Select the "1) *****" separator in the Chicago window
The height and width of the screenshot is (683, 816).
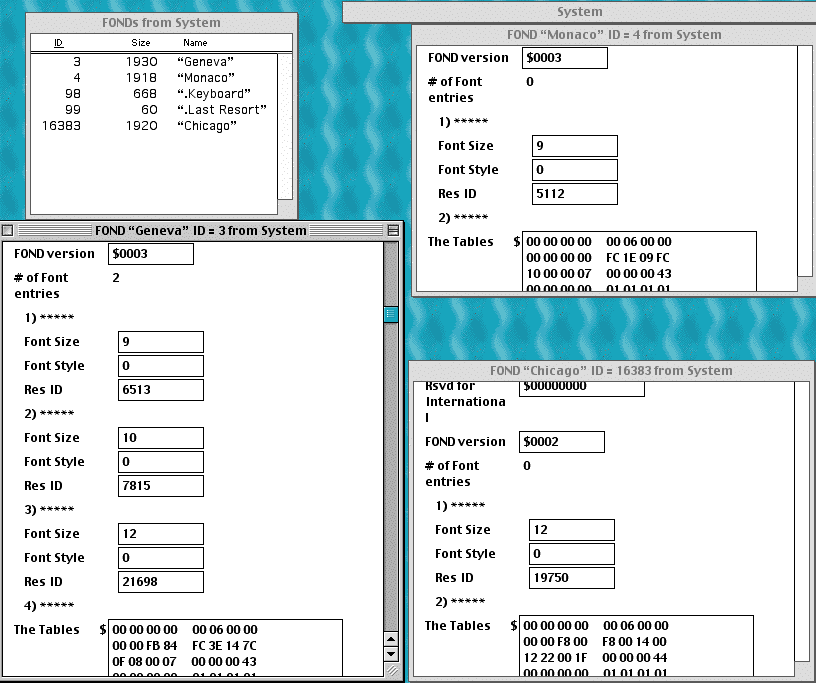pos(460,505)
